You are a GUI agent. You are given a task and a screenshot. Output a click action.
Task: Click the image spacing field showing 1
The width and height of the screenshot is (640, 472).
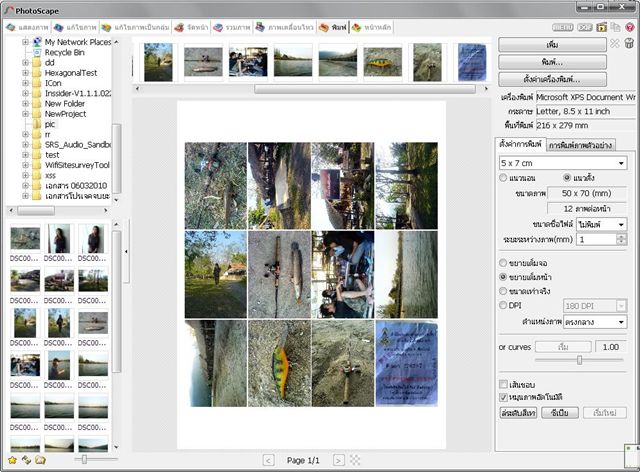[x=596, y=239]
